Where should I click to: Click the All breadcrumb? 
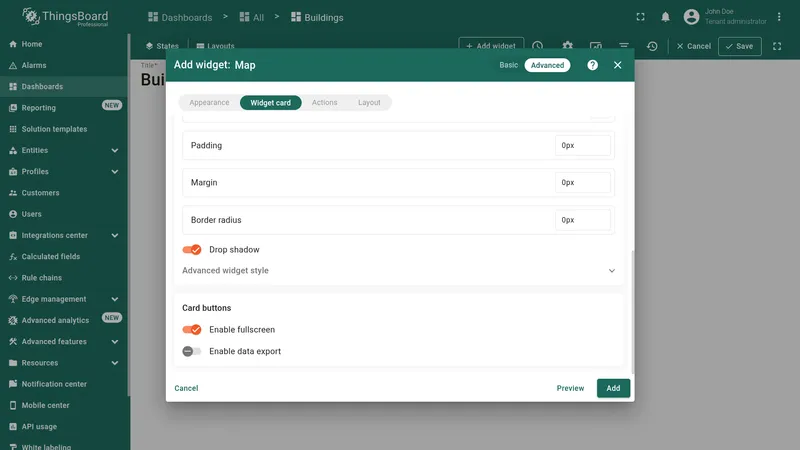pos(252,17)
